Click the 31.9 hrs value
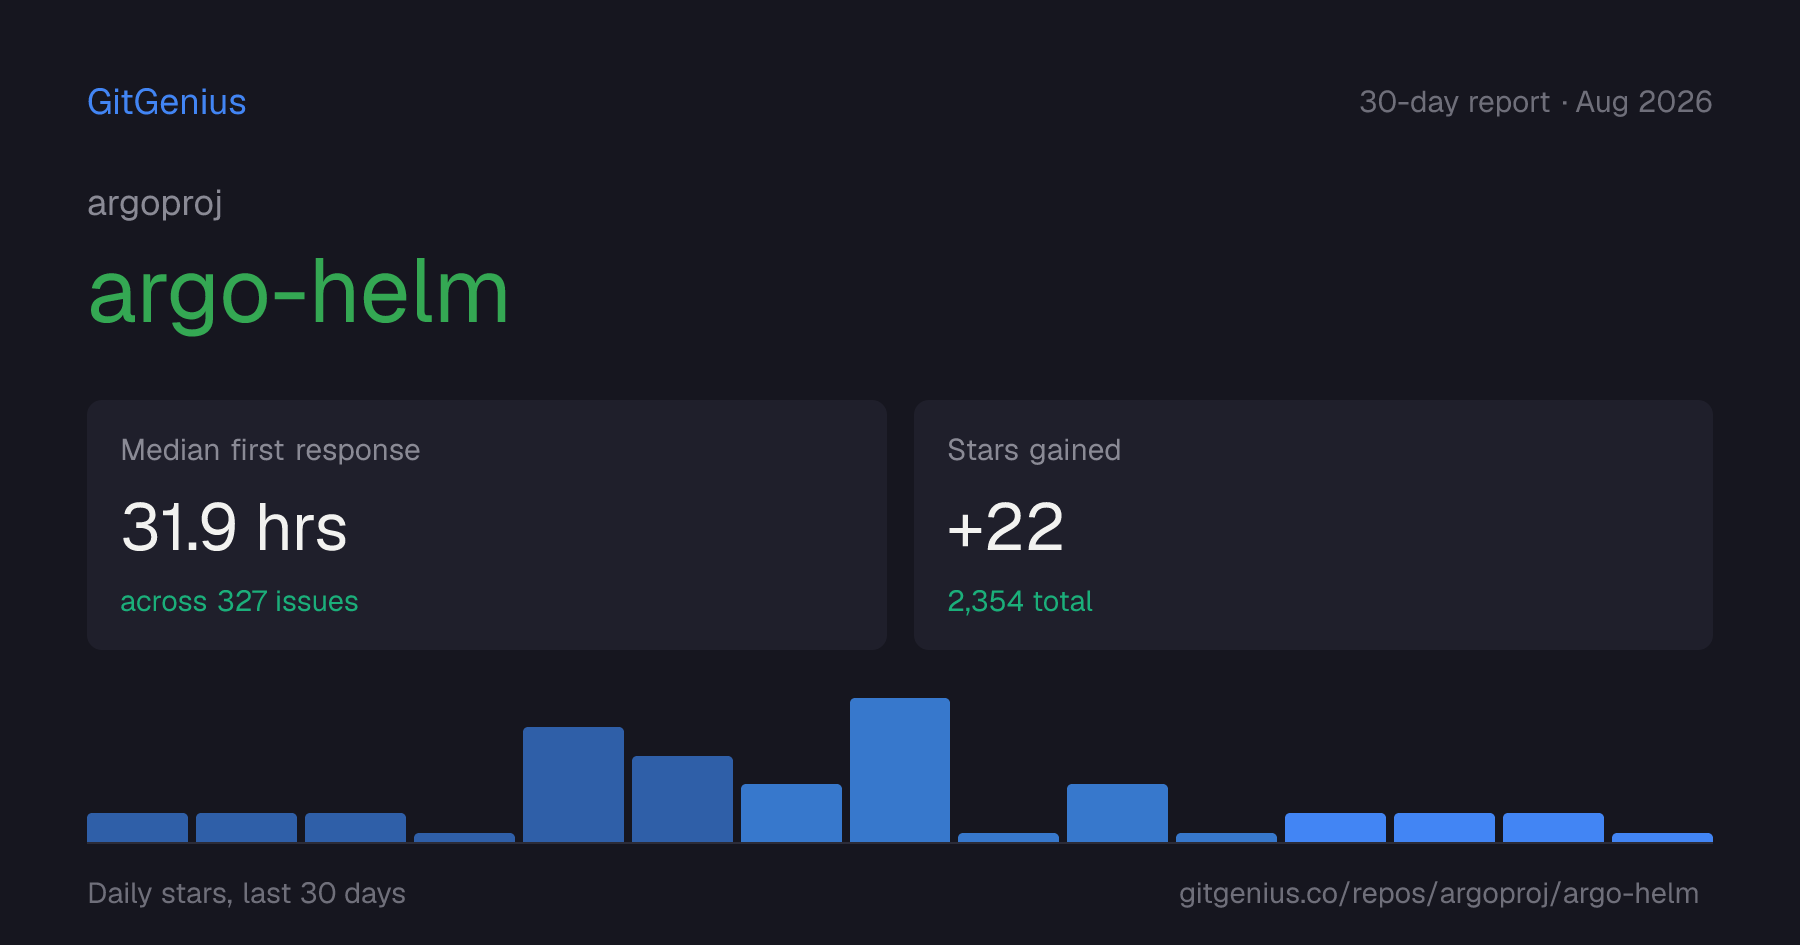 tap(234, 527)
